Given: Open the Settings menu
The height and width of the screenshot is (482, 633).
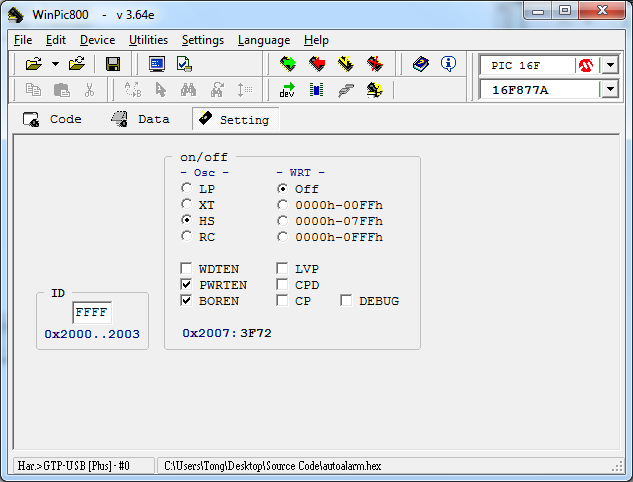Looking at the screenshot, I should click(x=203, y=40).
